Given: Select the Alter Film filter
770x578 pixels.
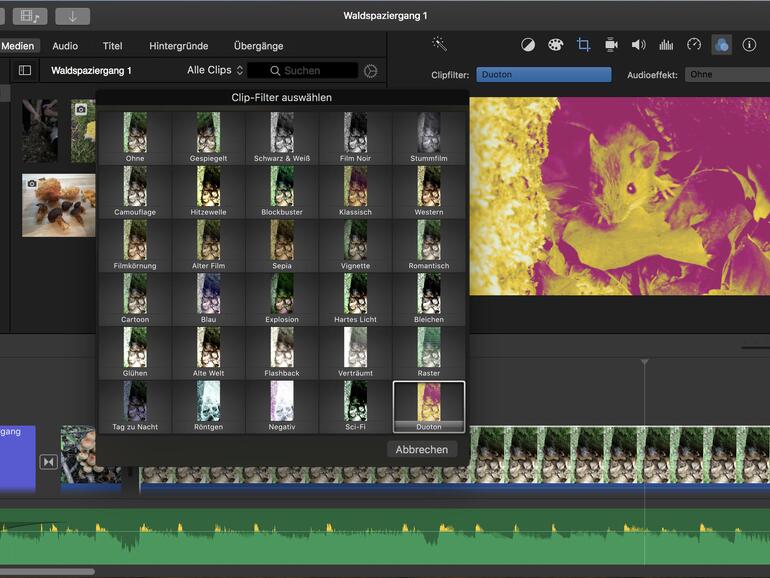Looking at the screenshot, I should tap(208, 245).
